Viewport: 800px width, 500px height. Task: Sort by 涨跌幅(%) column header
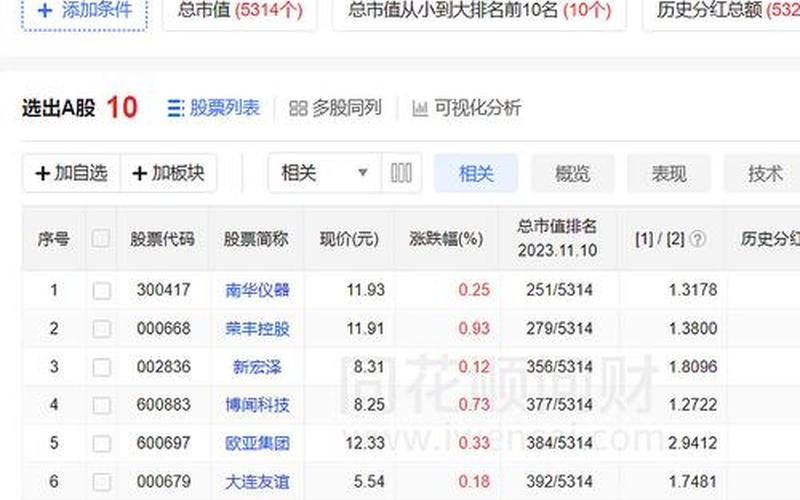(446, 239)
